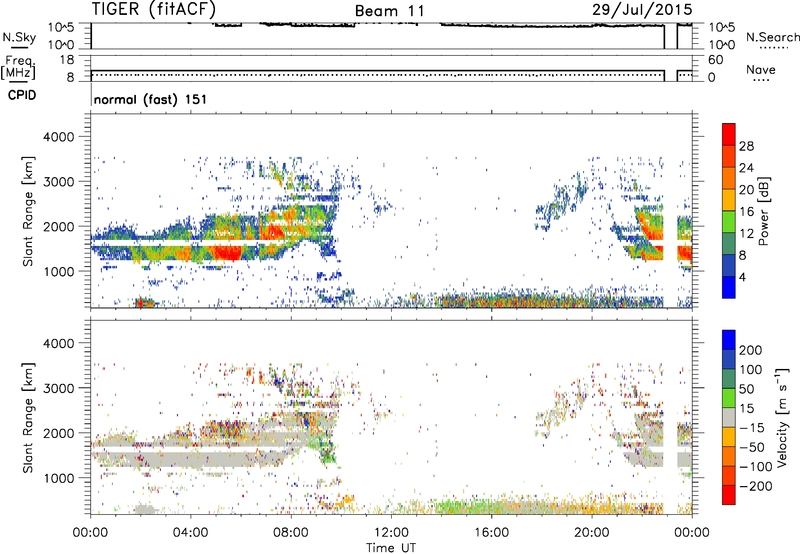The image size is (800, 554).
Task: Click the '04:00' time tick label
Action: click(191, 533)
